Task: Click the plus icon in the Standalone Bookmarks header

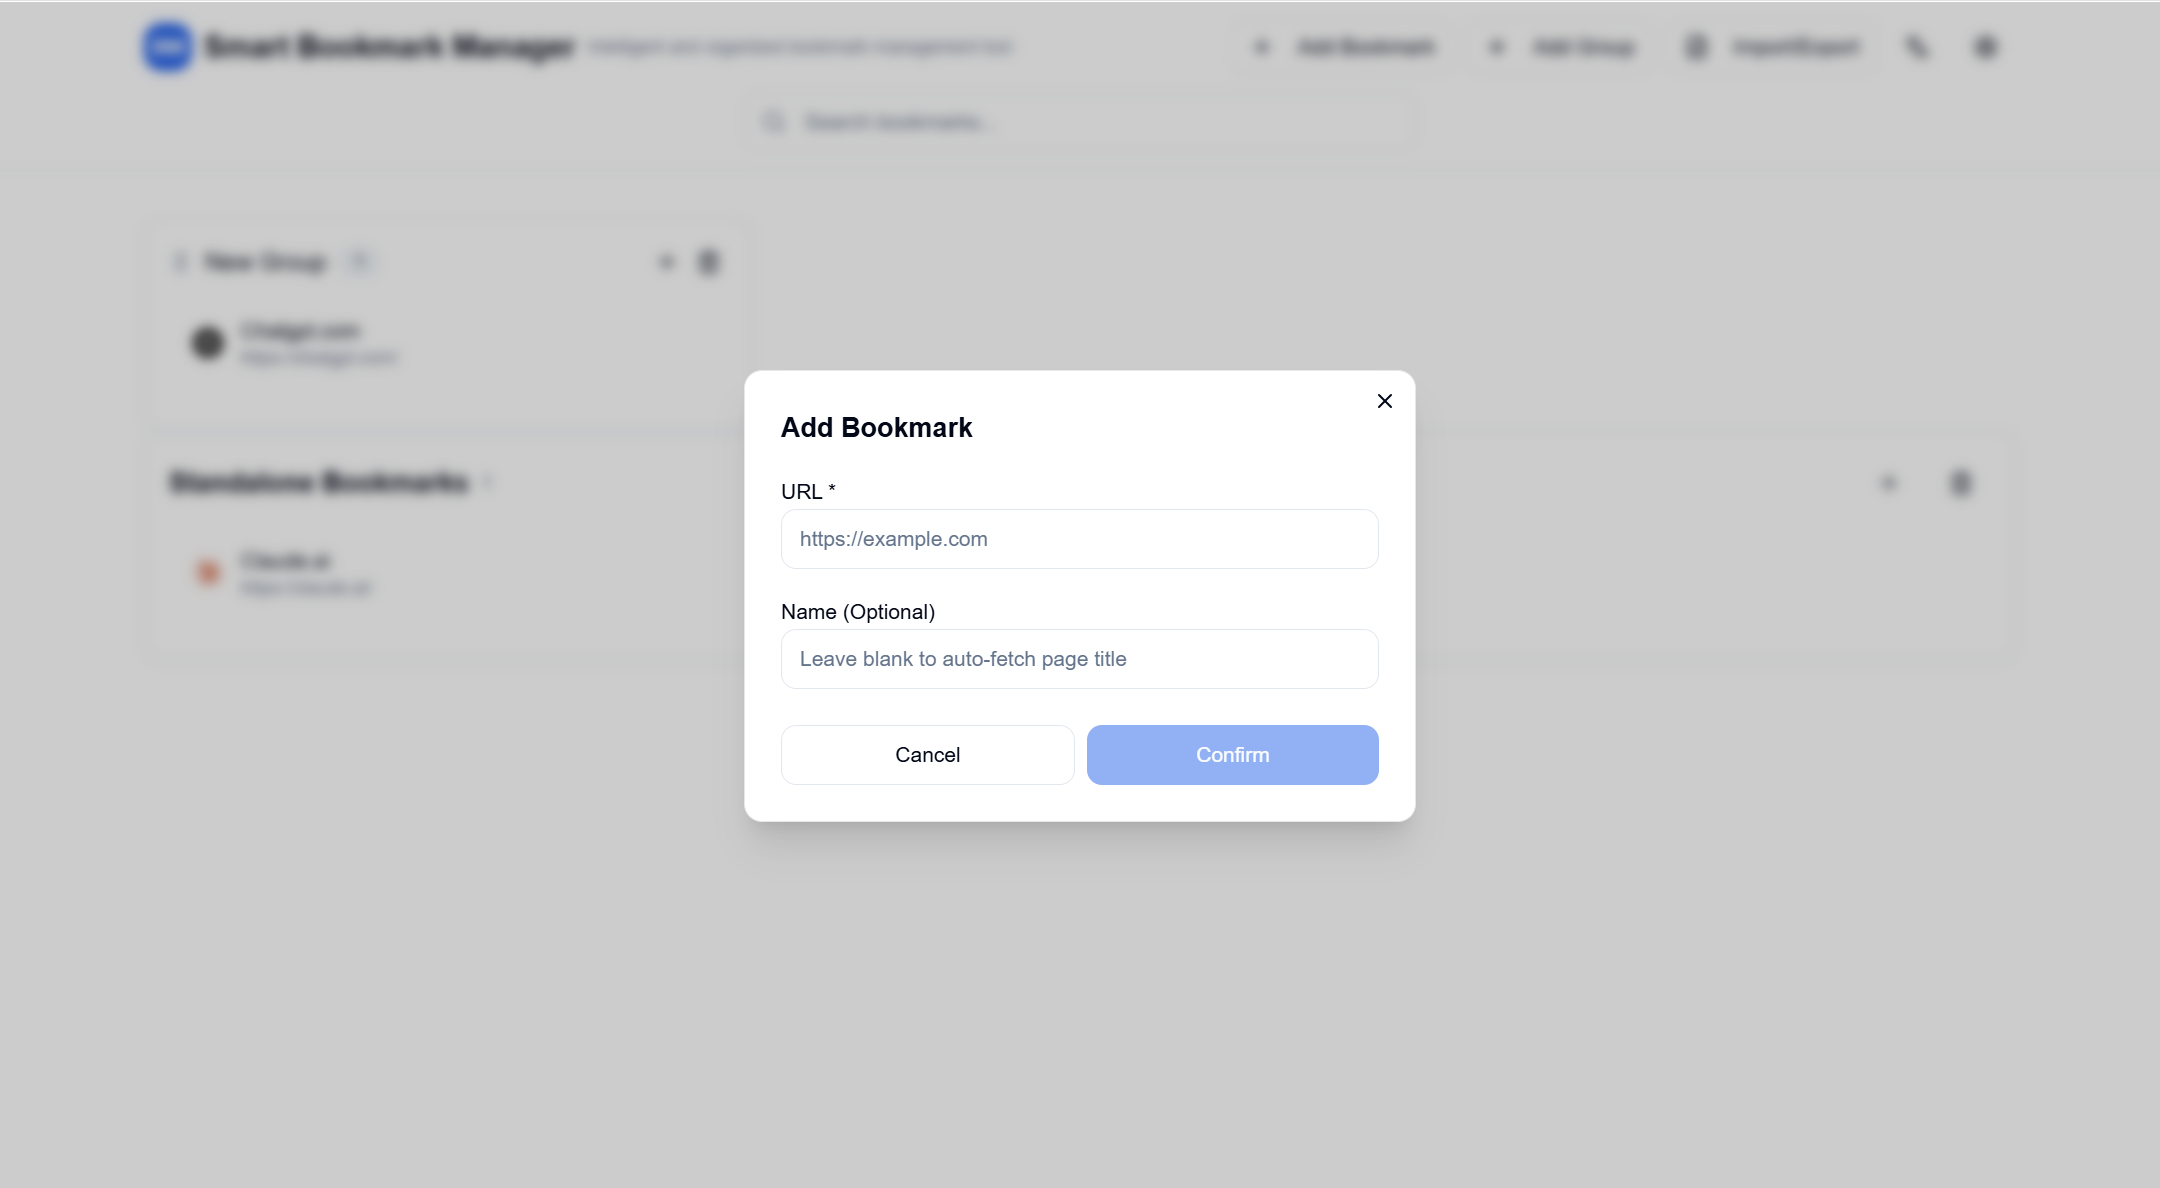Action: (1888, 483)
